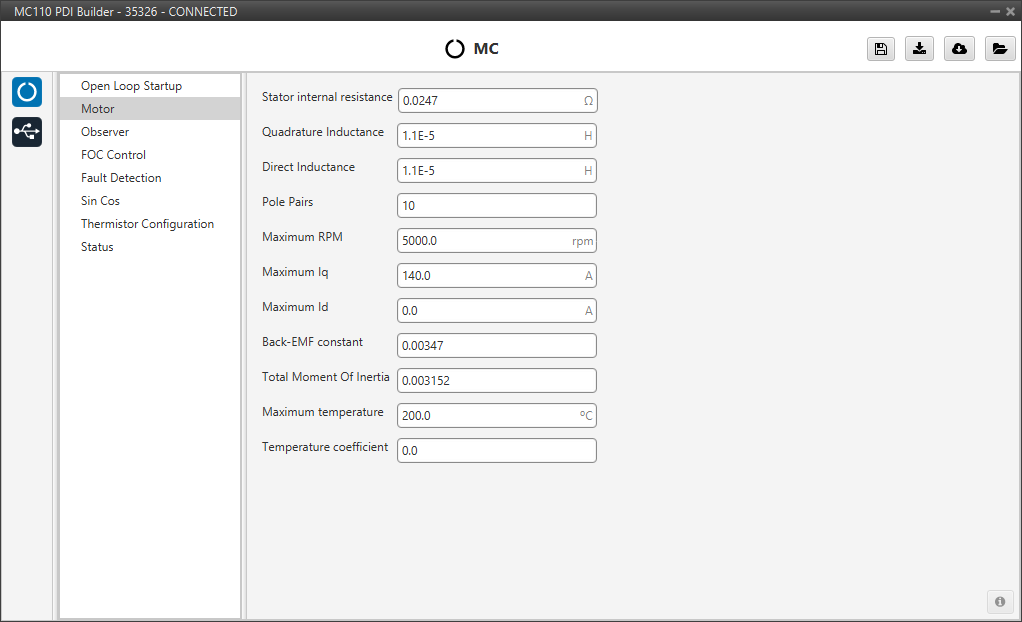The image size is (1022, 622).
Task: Close the PDI Builder window
Action: click(1009, 11)
